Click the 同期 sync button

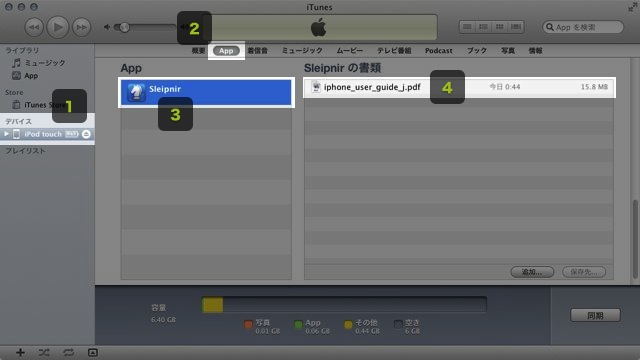(595, 316)
